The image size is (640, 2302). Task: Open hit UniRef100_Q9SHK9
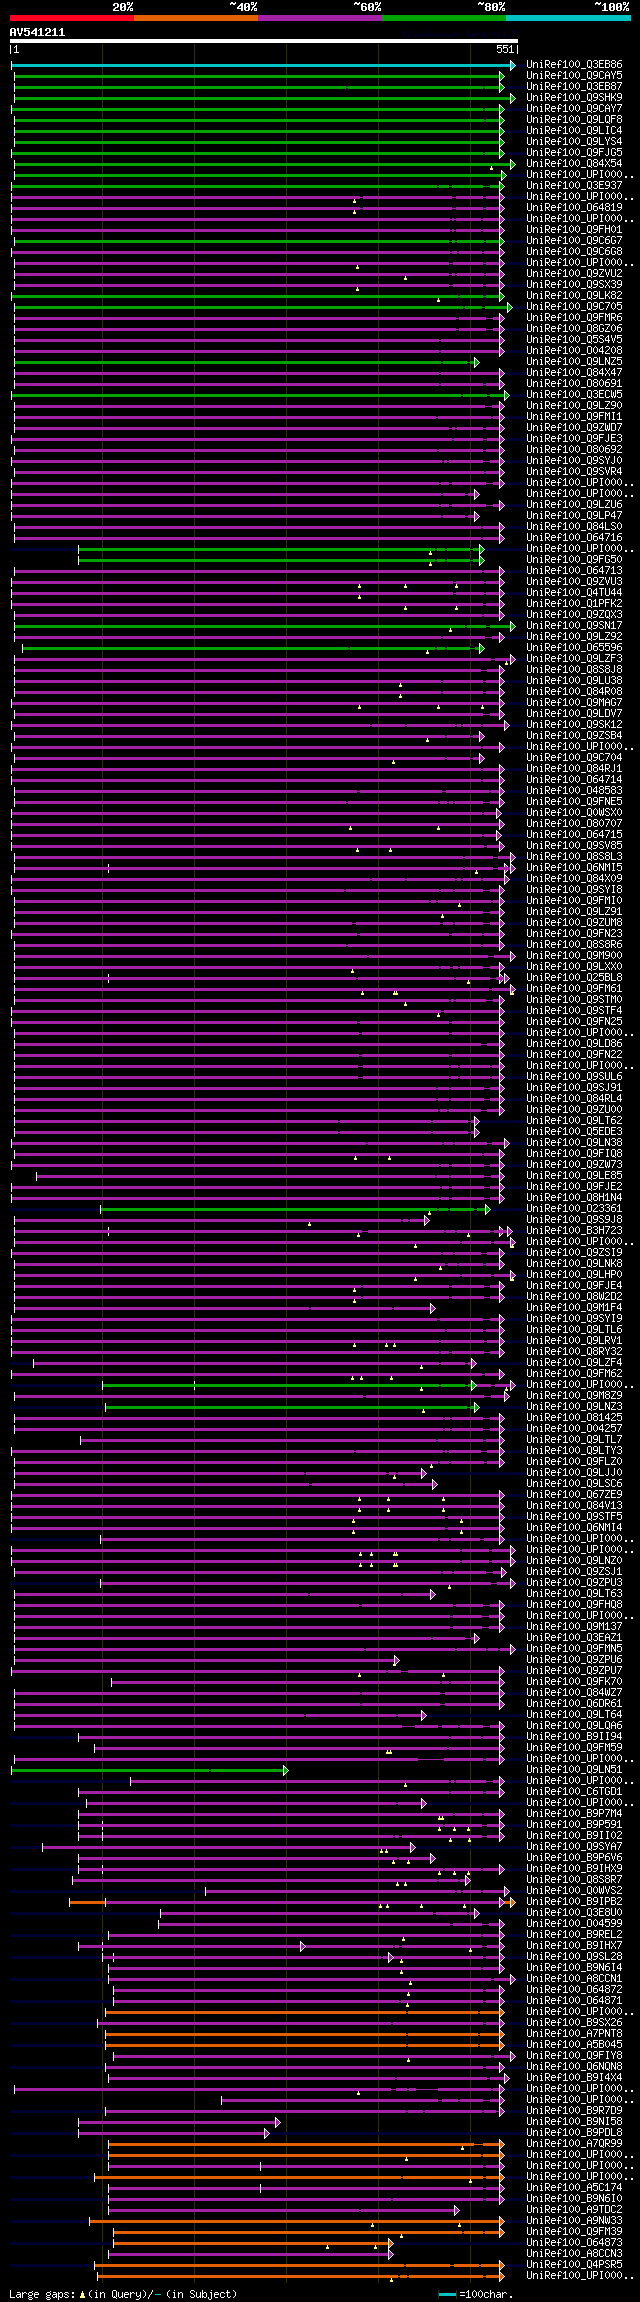click(x=574, y=98)
